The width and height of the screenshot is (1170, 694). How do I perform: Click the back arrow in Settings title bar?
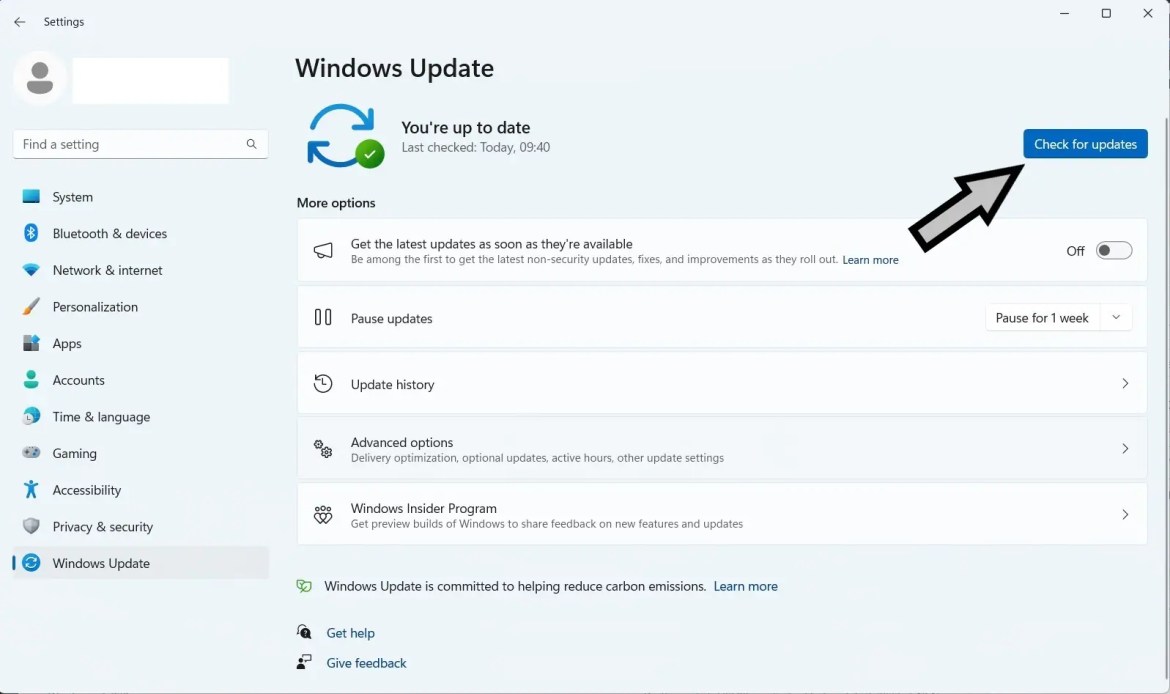(x=19, y=22)
